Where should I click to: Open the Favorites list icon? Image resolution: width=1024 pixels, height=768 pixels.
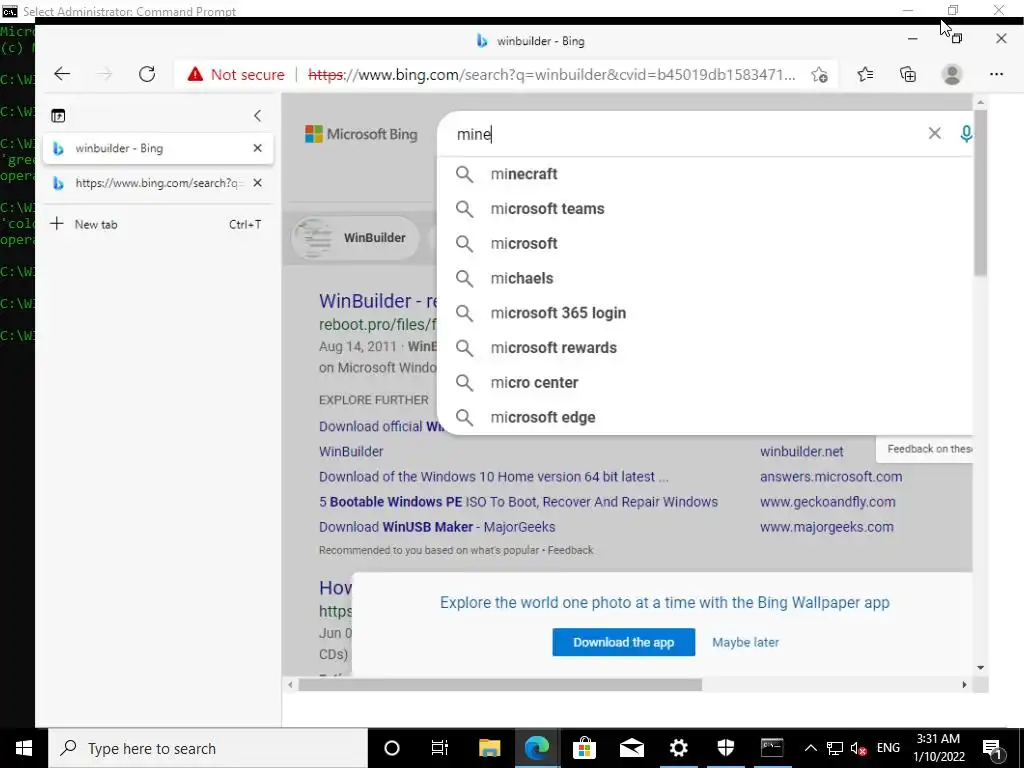[x=865, y=74]
